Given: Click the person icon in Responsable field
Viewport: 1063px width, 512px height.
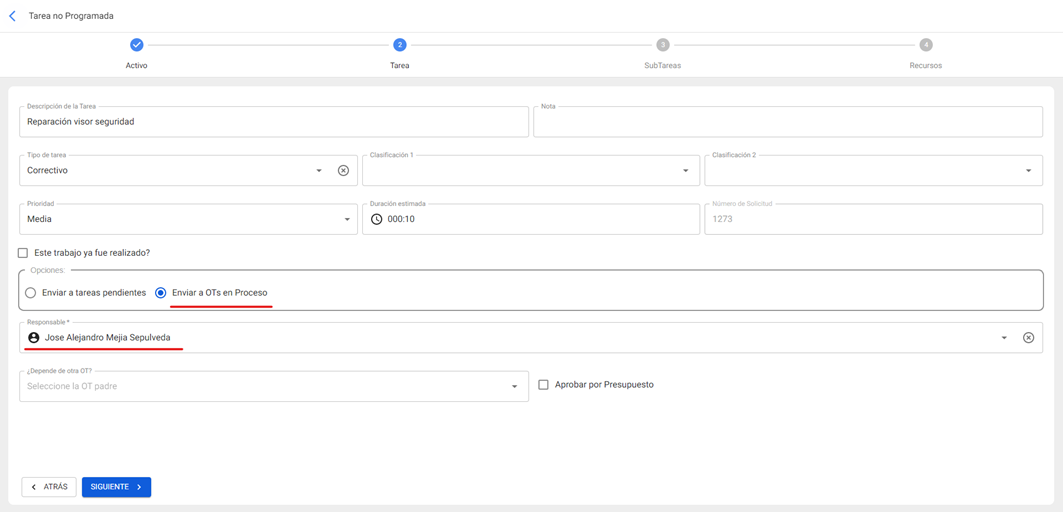Looking at the screenshot, I should pyautogui.click(x=34, y=338).
